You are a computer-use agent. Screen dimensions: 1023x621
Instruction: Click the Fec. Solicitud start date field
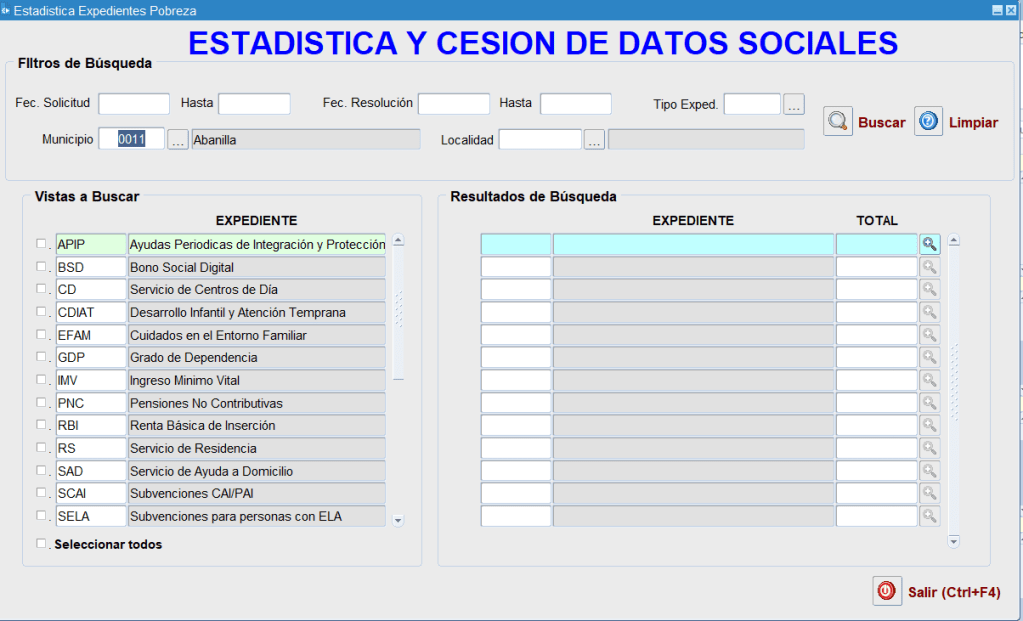click(x=134, y=104)
